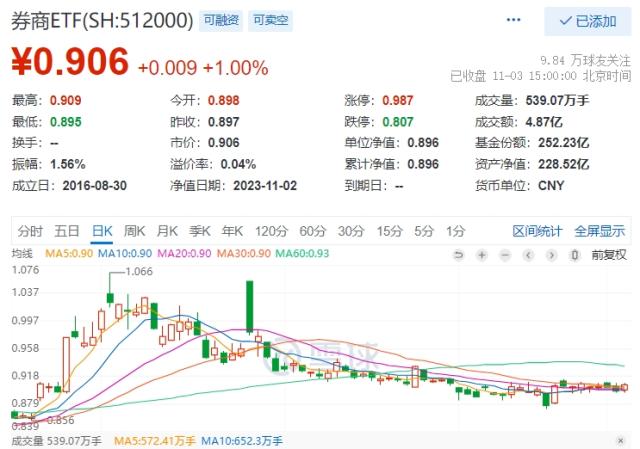Click the chart reset (undo) icon
Viewport: 640px width, 449px height.
click(459, 256)
